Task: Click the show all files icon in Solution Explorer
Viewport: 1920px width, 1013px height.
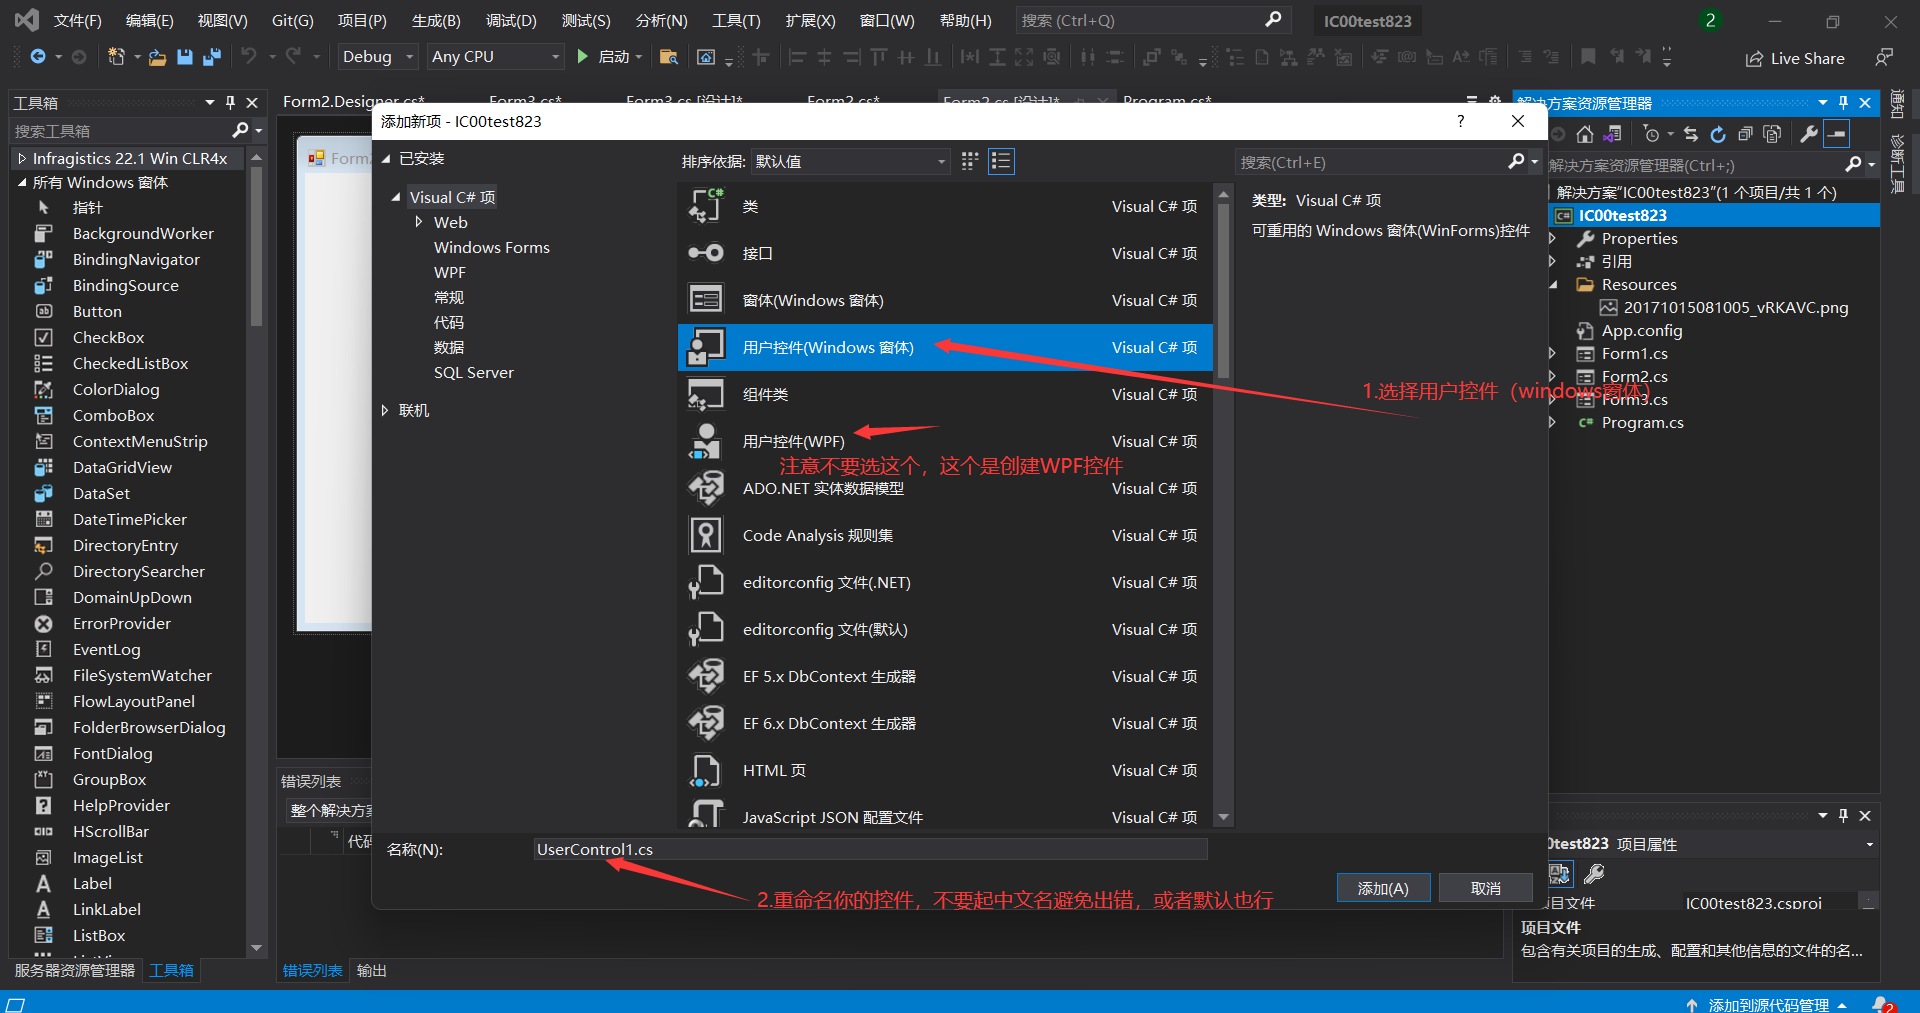Action: click(x=1772, y=134)
